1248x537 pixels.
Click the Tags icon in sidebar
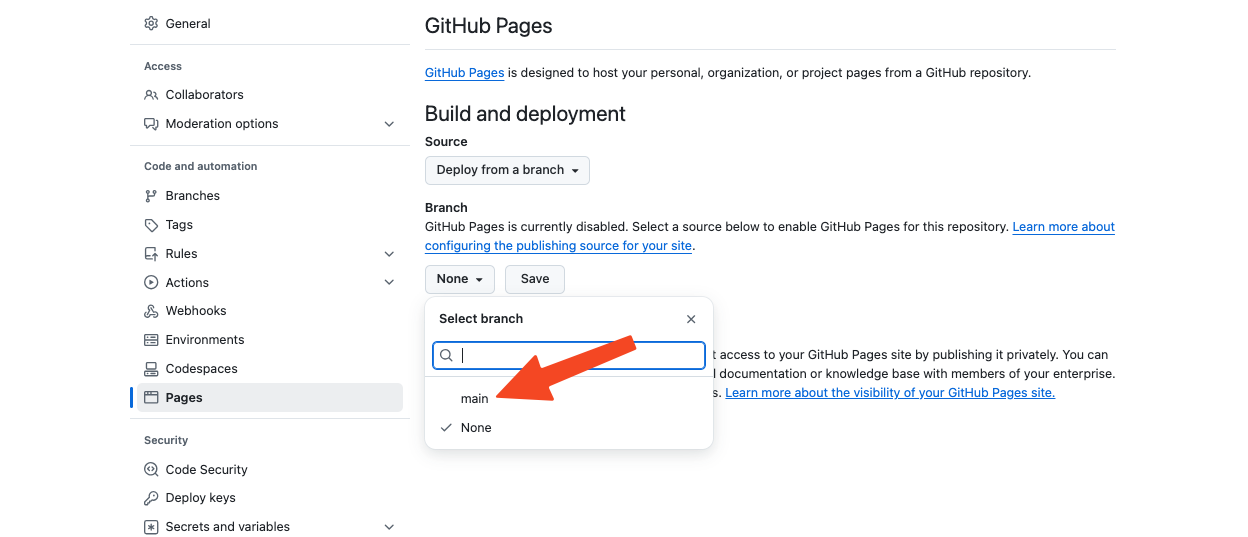pos(151,225)
